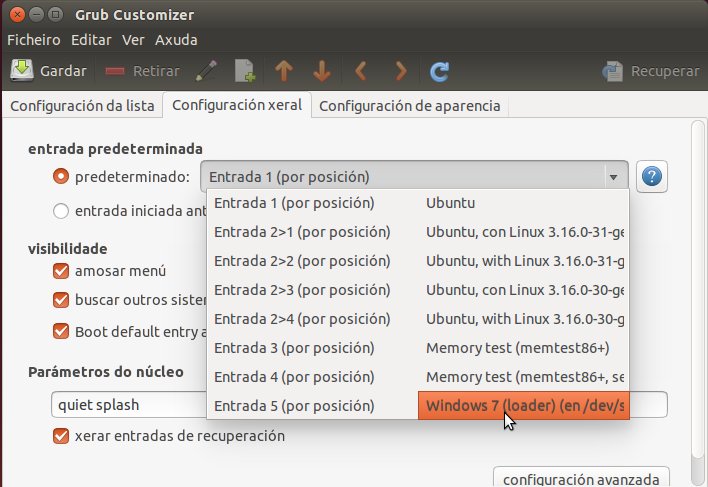Click the blue refresh reload icon
The width and height of the screenshot is (708, 487).
pyautogui.click(x=439, y=71)
